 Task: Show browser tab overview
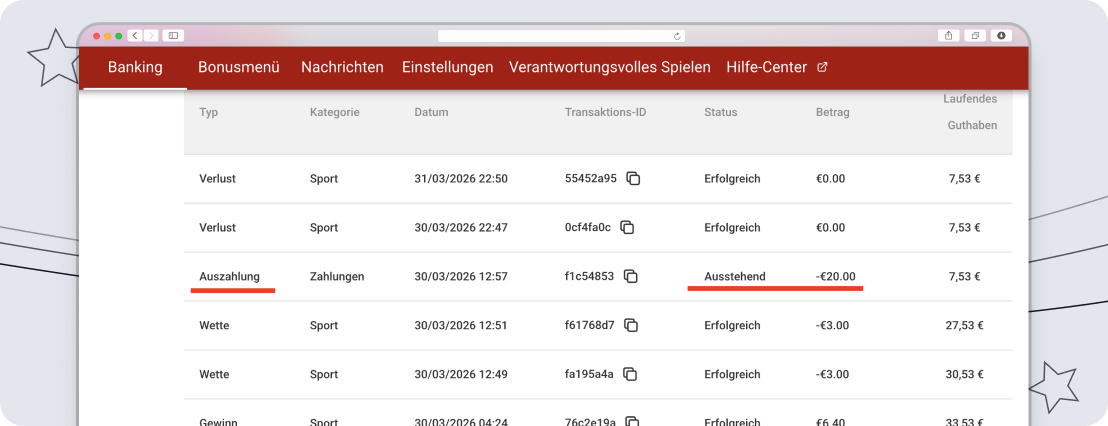[x=975, y=35]
